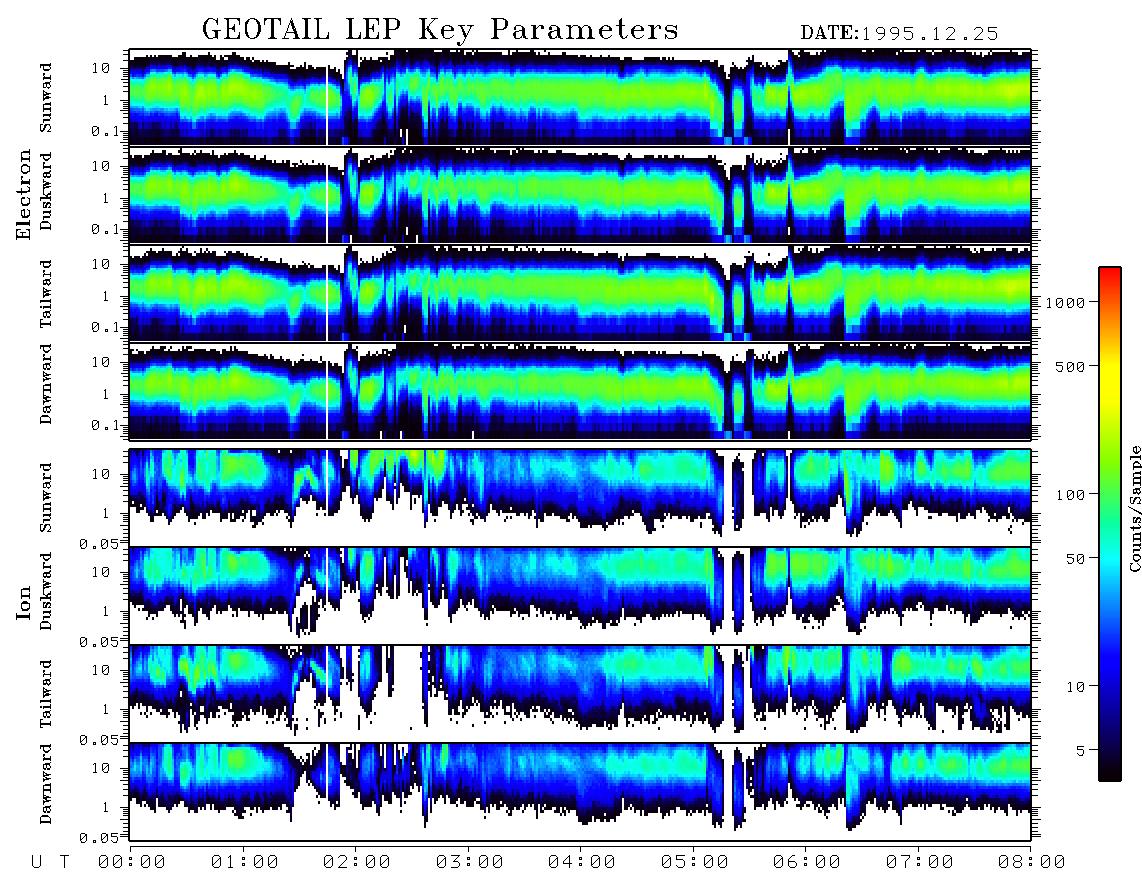
Task: Click the '100' color scale label
Action: [x=1070, y=495]
